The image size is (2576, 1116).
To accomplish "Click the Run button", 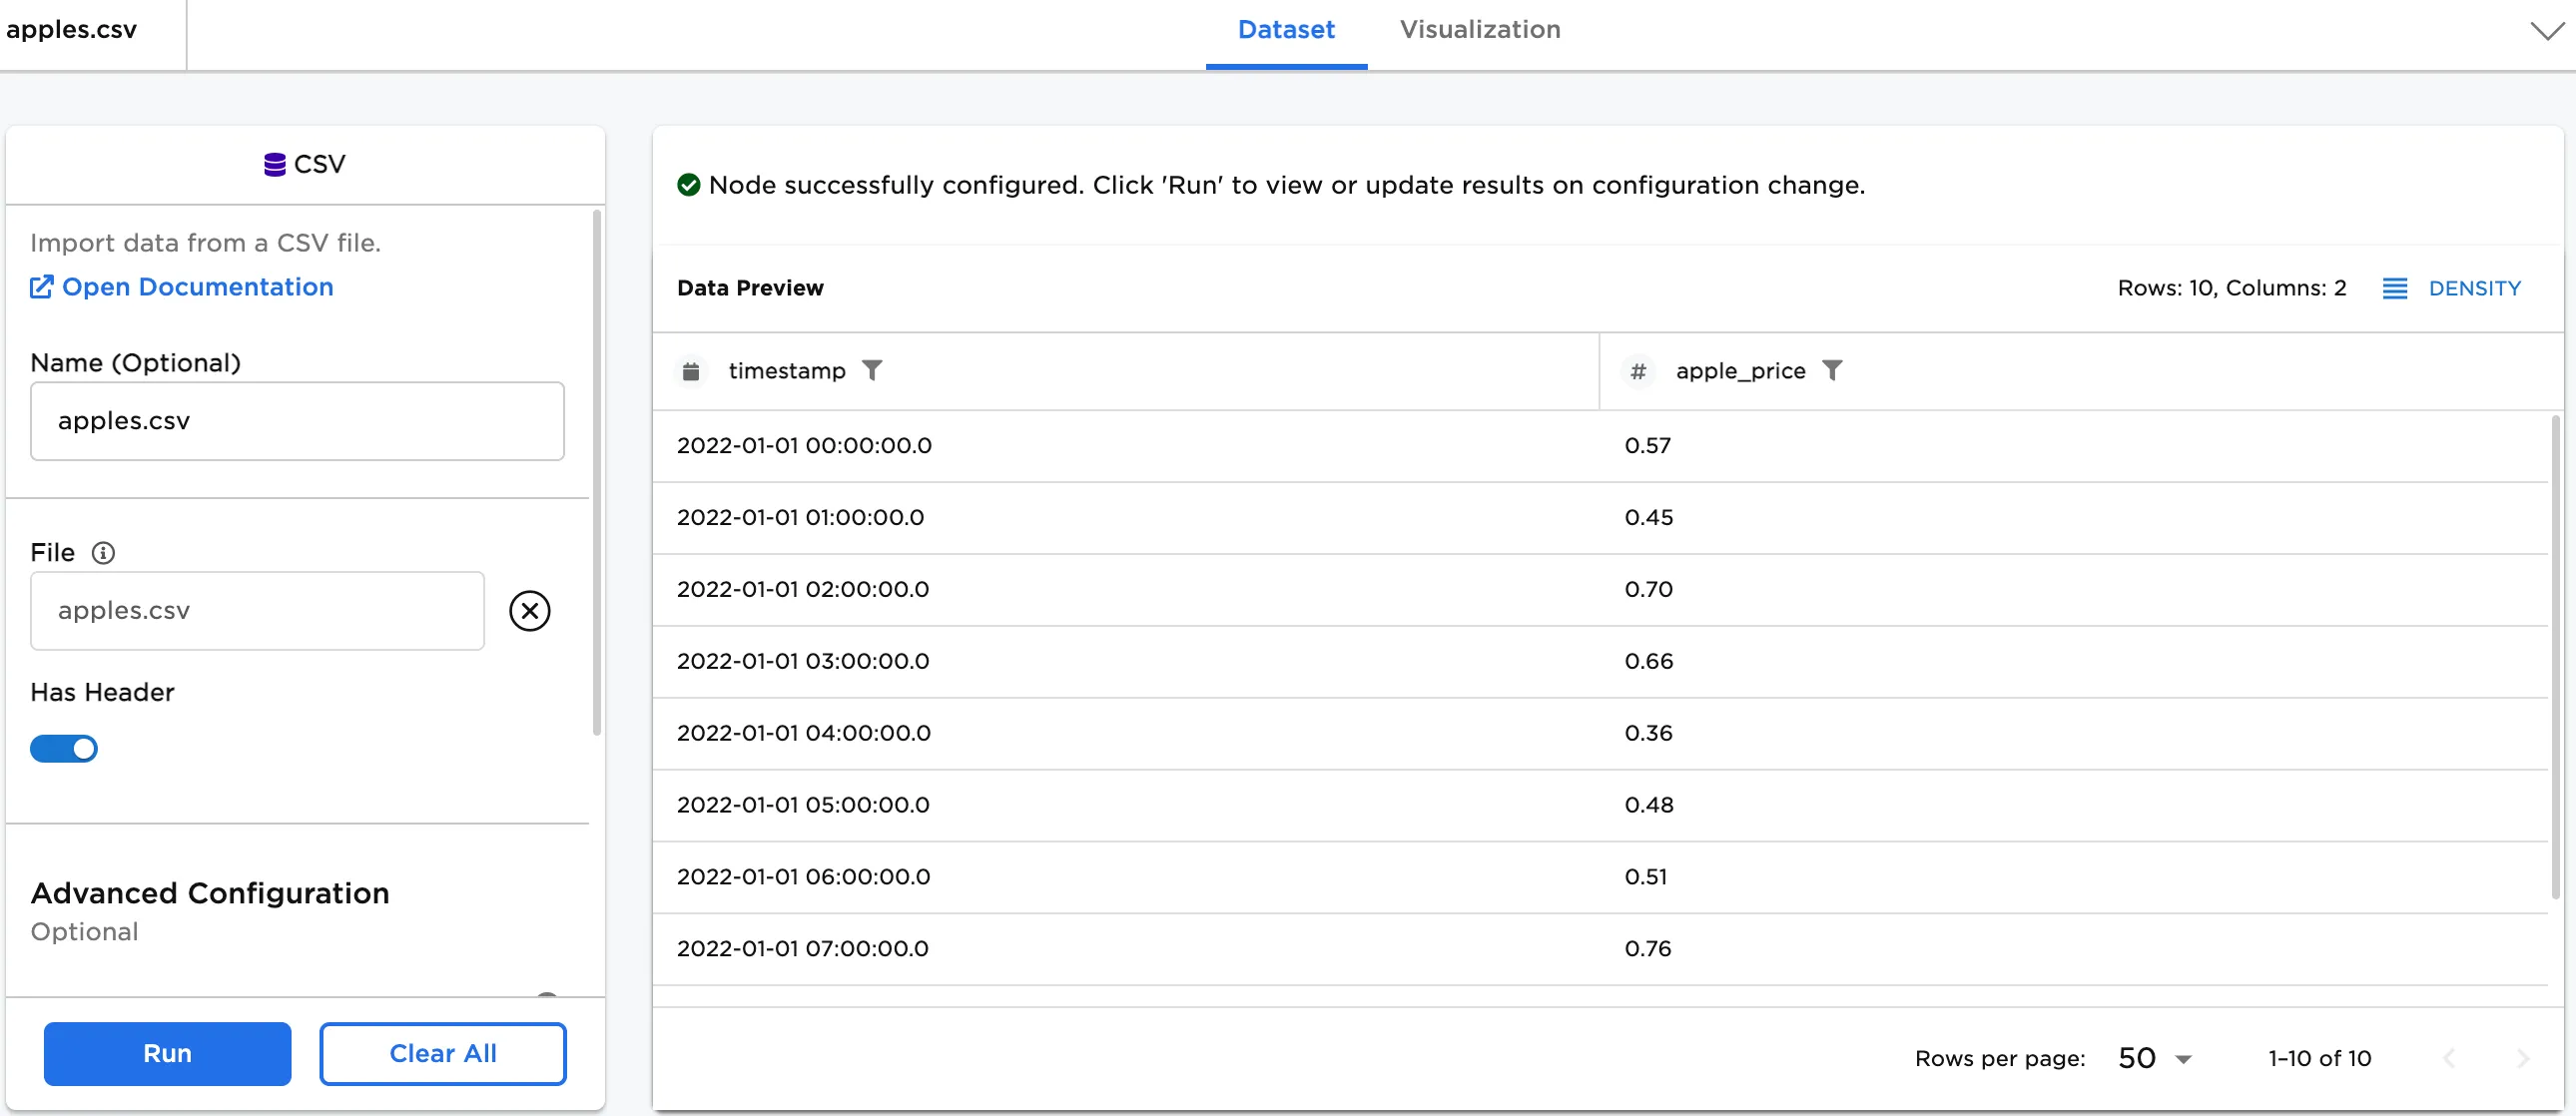I will click(167, 1053).
